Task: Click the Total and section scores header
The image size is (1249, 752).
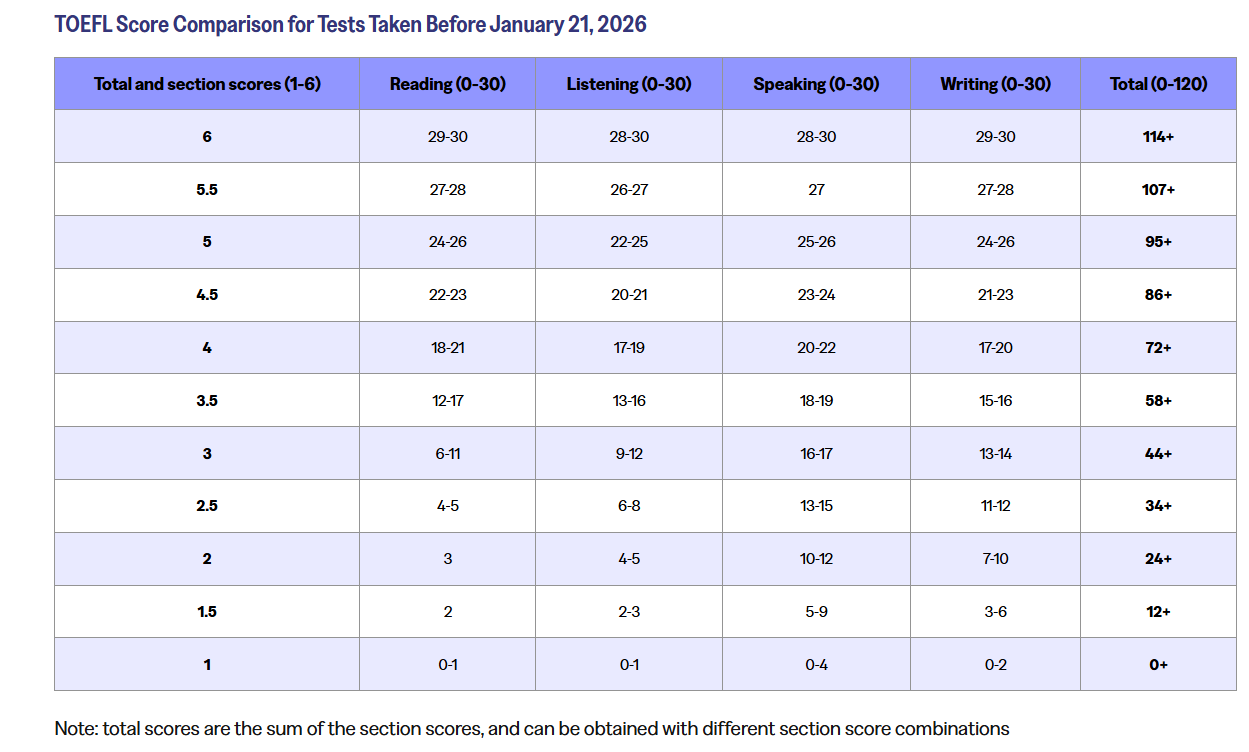Action: (207, 84)
